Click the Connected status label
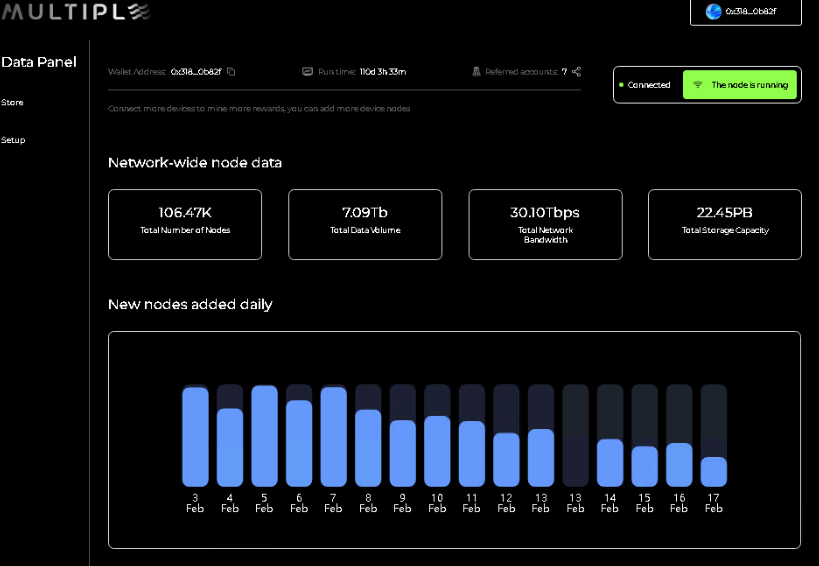Screen dimensions: 819x566 649,85
